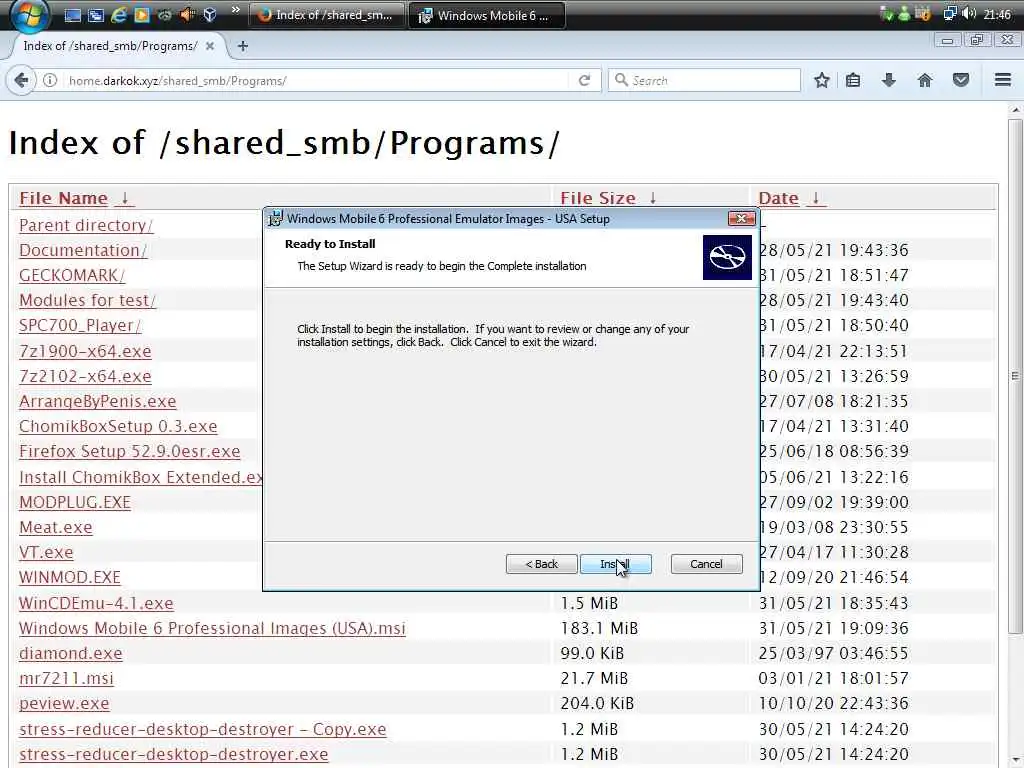Click Back in setup wizard
This screenshot has height=768, width=1024.
point(541,564)
